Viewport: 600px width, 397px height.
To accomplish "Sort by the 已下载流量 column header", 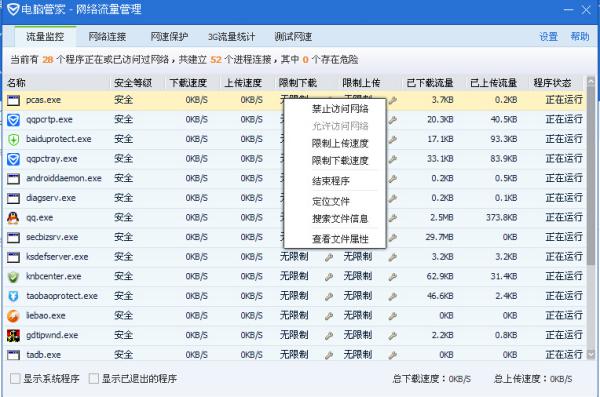I will tap(430, 83).
